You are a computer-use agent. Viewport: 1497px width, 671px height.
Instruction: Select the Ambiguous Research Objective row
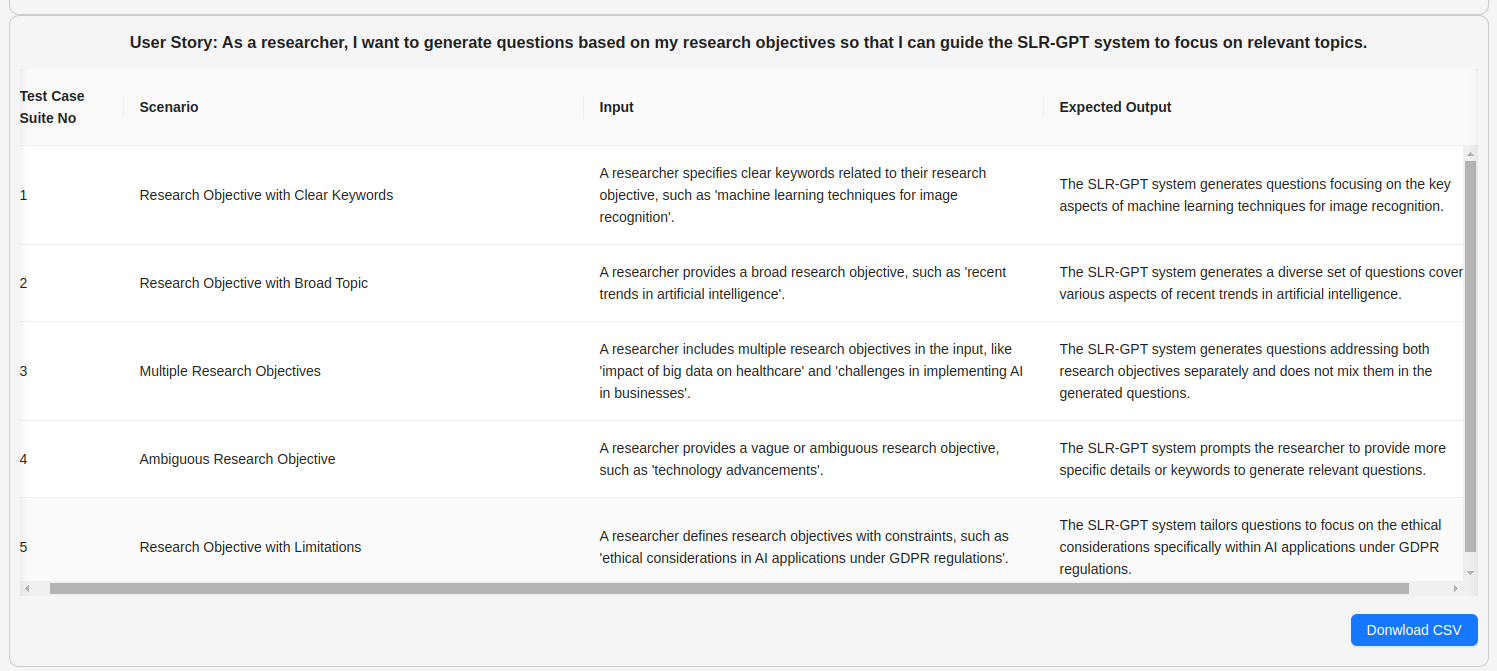742,459
